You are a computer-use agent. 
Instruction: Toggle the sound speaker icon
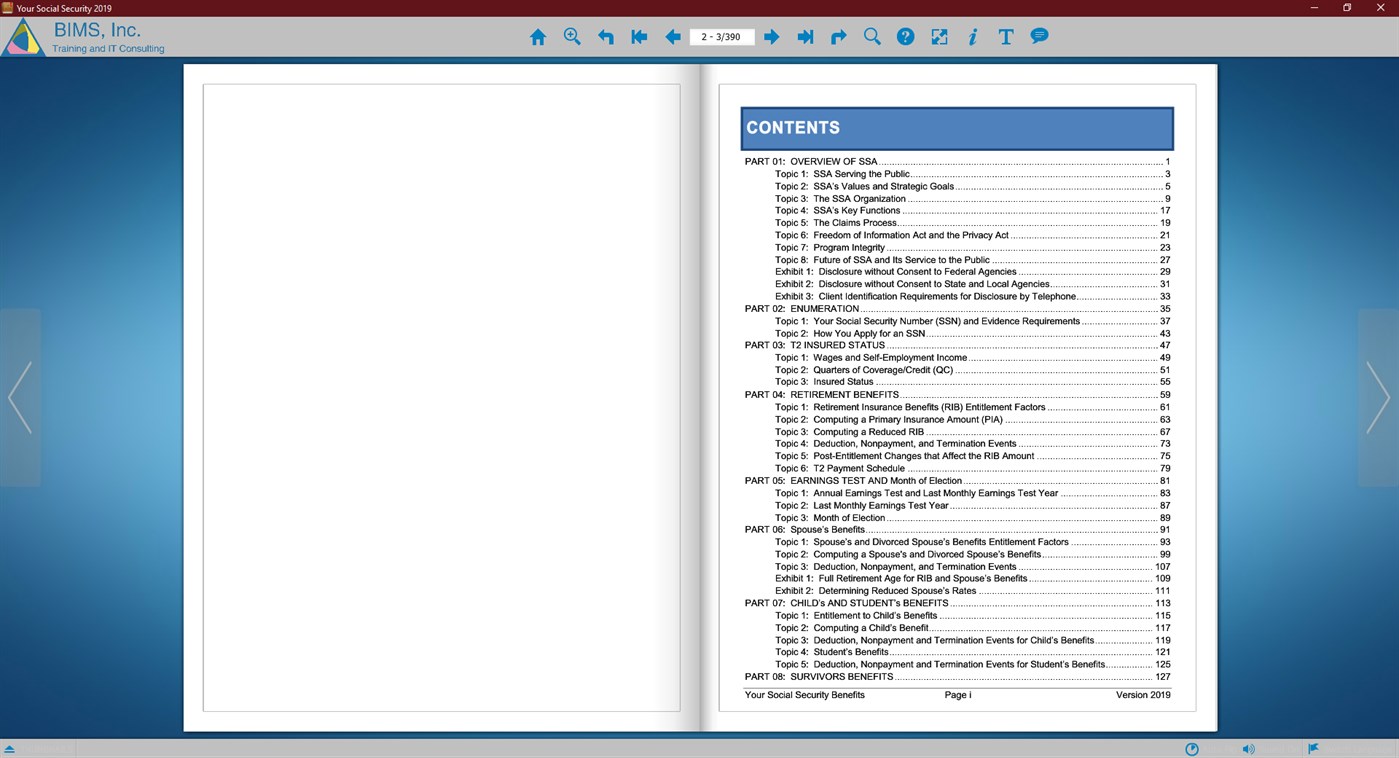tap(1248, 749)
